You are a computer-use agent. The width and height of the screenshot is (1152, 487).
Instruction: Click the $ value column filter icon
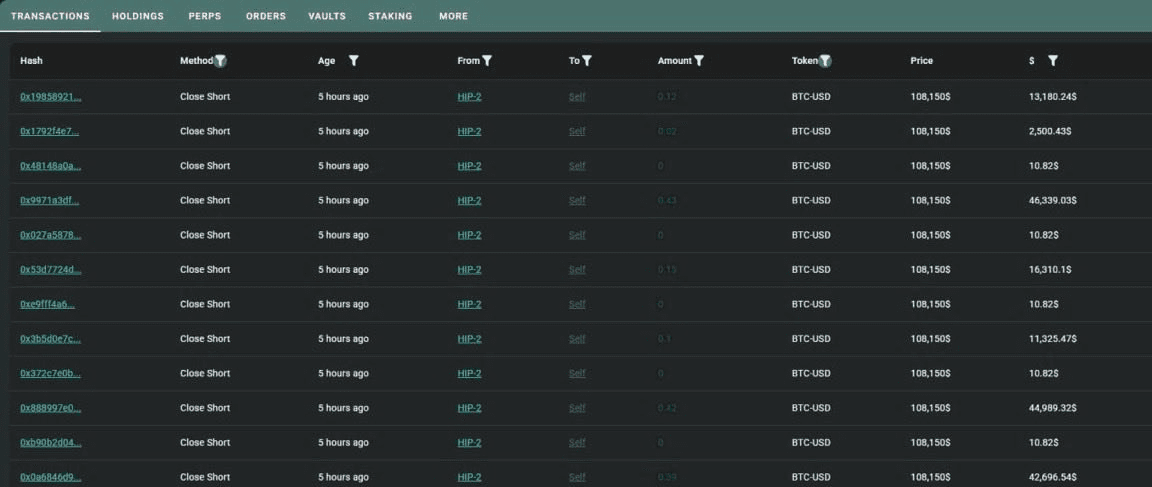point(1052,61)
